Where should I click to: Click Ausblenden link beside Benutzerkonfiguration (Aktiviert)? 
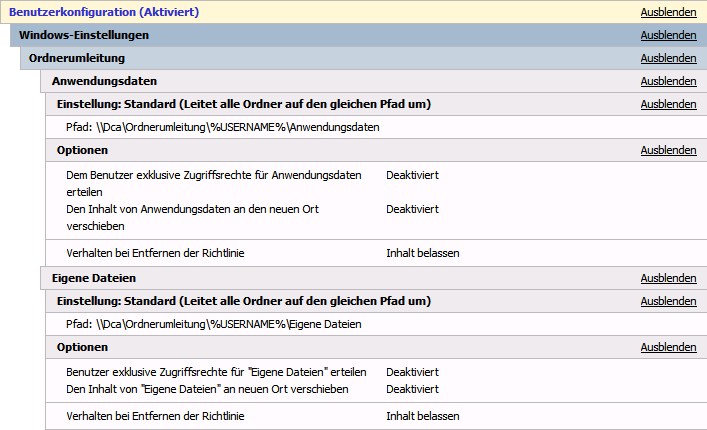pos(668,13)
